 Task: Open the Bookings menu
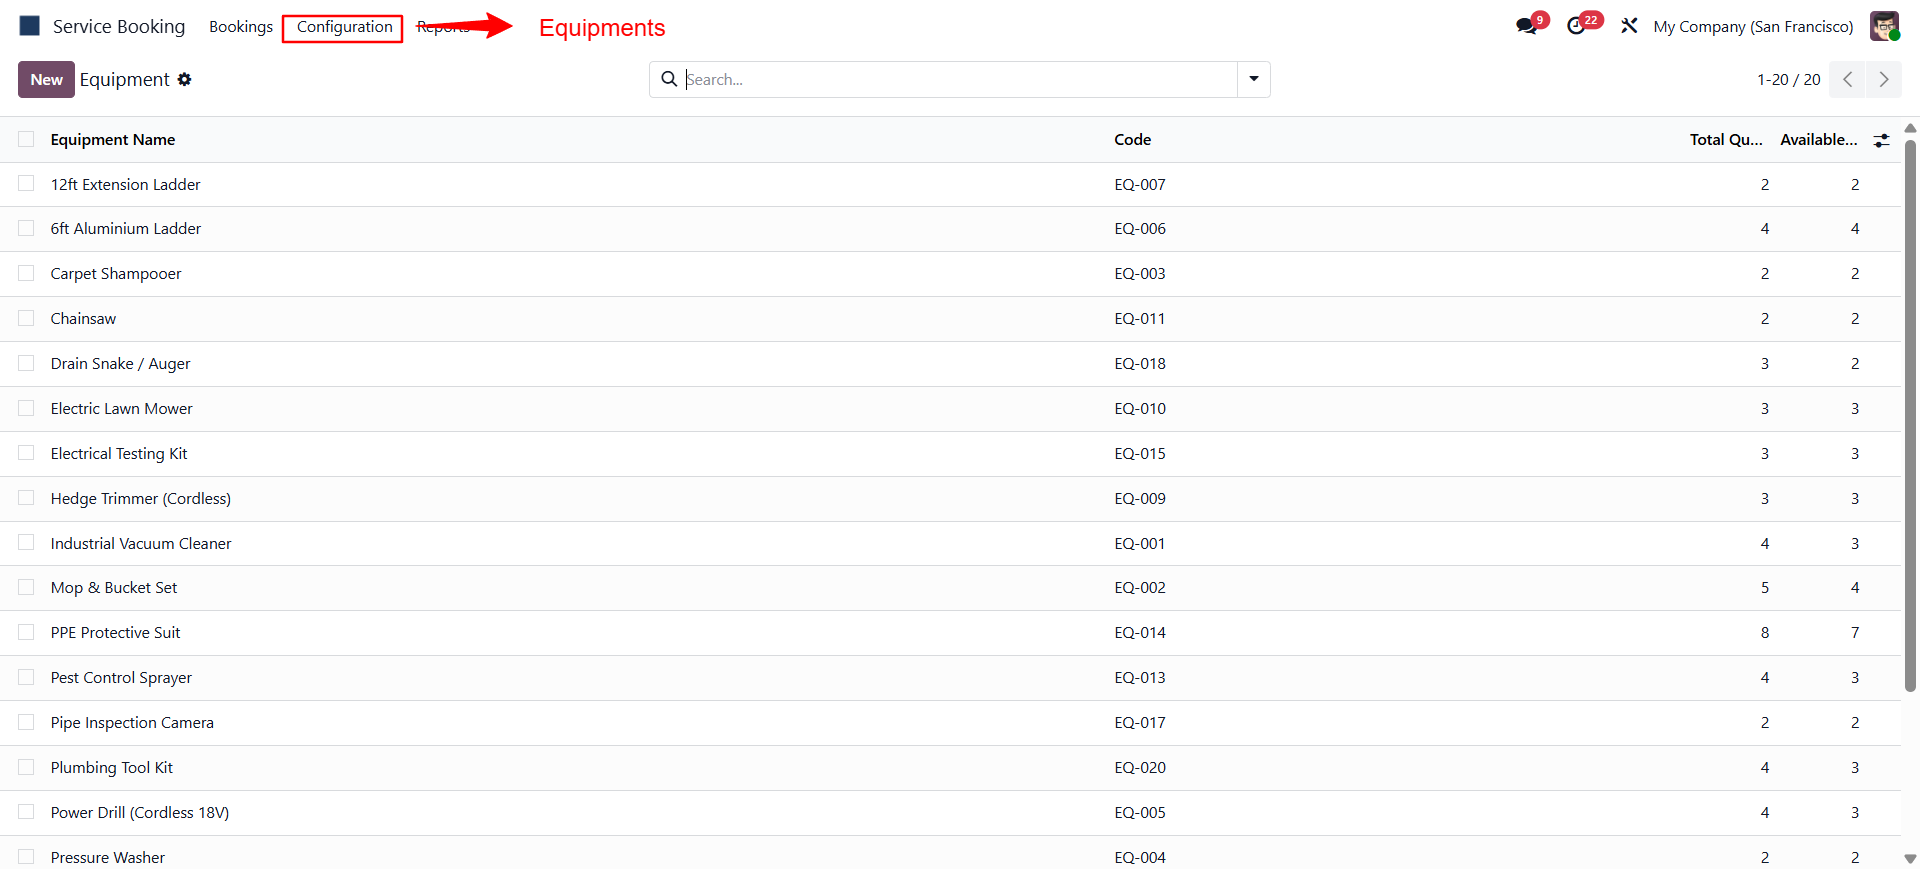point(241,27)
